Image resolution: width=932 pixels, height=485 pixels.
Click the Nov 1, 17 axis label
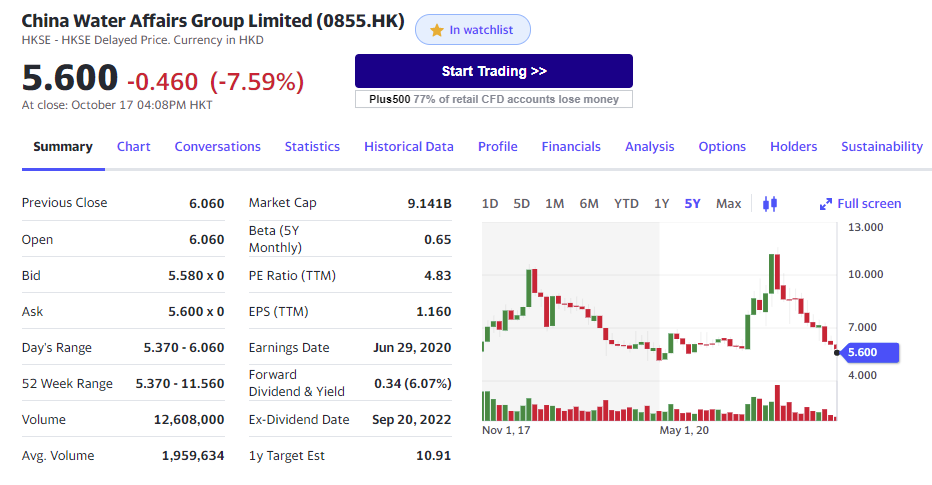click(x=506, y=430)
